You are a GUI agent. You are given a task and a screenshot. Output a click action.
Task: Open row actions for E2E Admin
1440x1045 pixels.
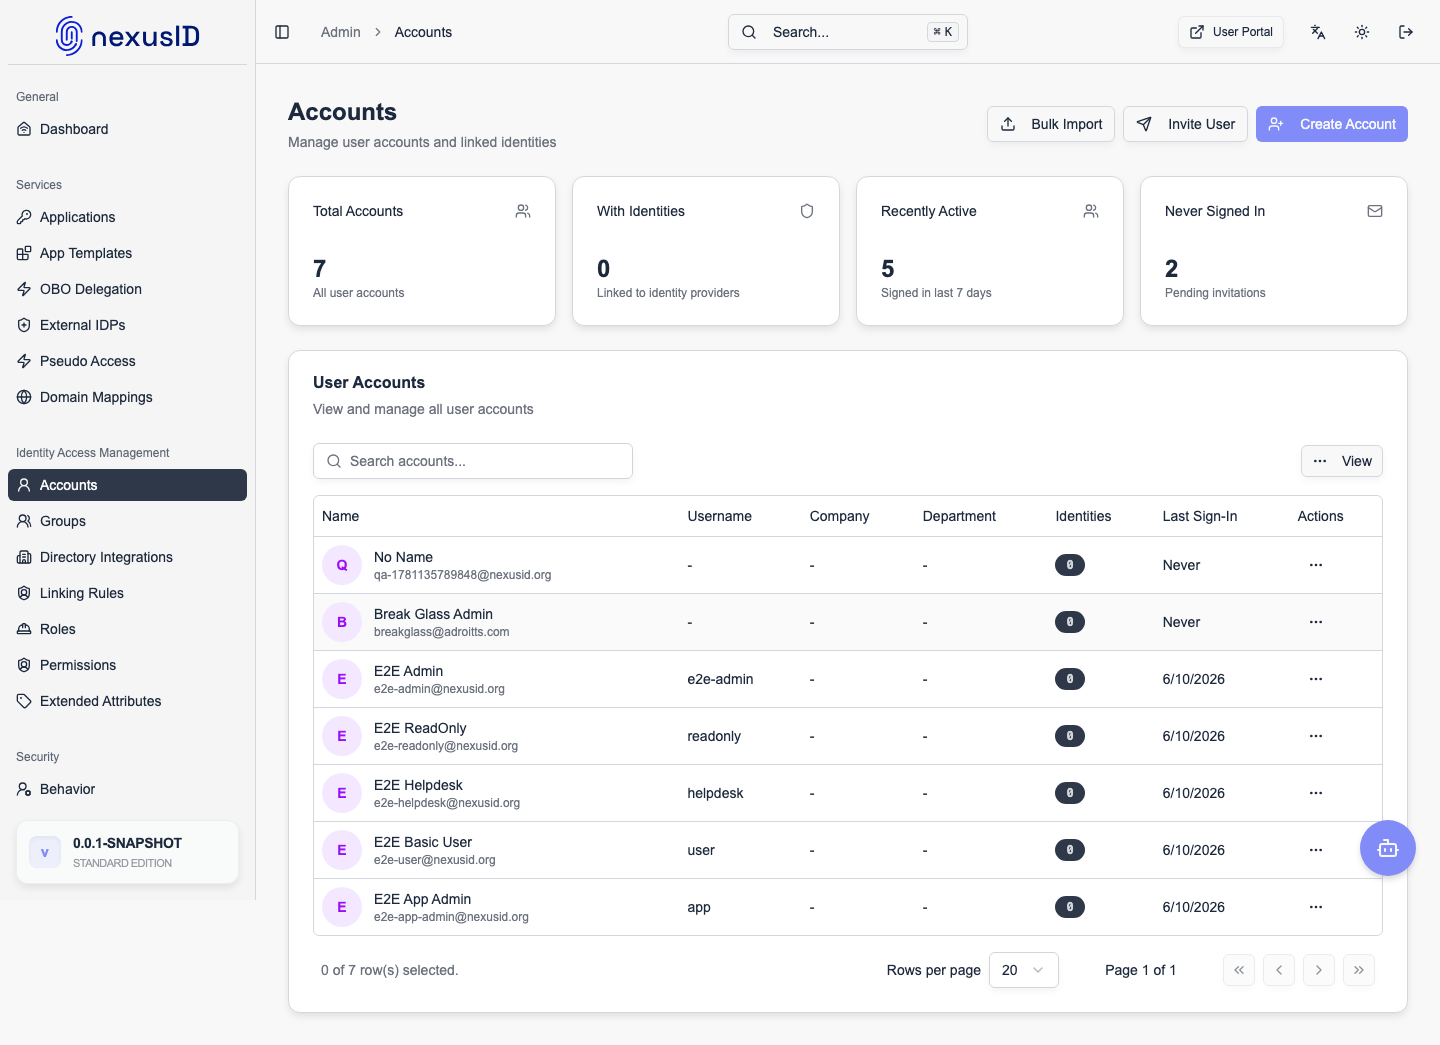click(x=1316, y=679)
